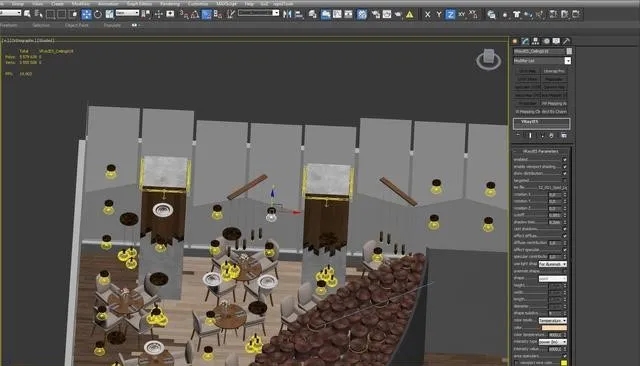Click the Use Pivot Point Center icon
The image size is (640, 366).
click(x=146, y=14)
